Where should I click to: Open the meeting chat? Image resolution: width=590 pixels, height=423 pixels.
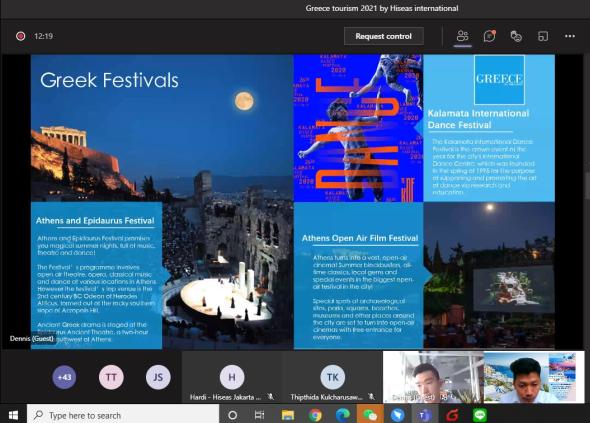pos(489,36)
